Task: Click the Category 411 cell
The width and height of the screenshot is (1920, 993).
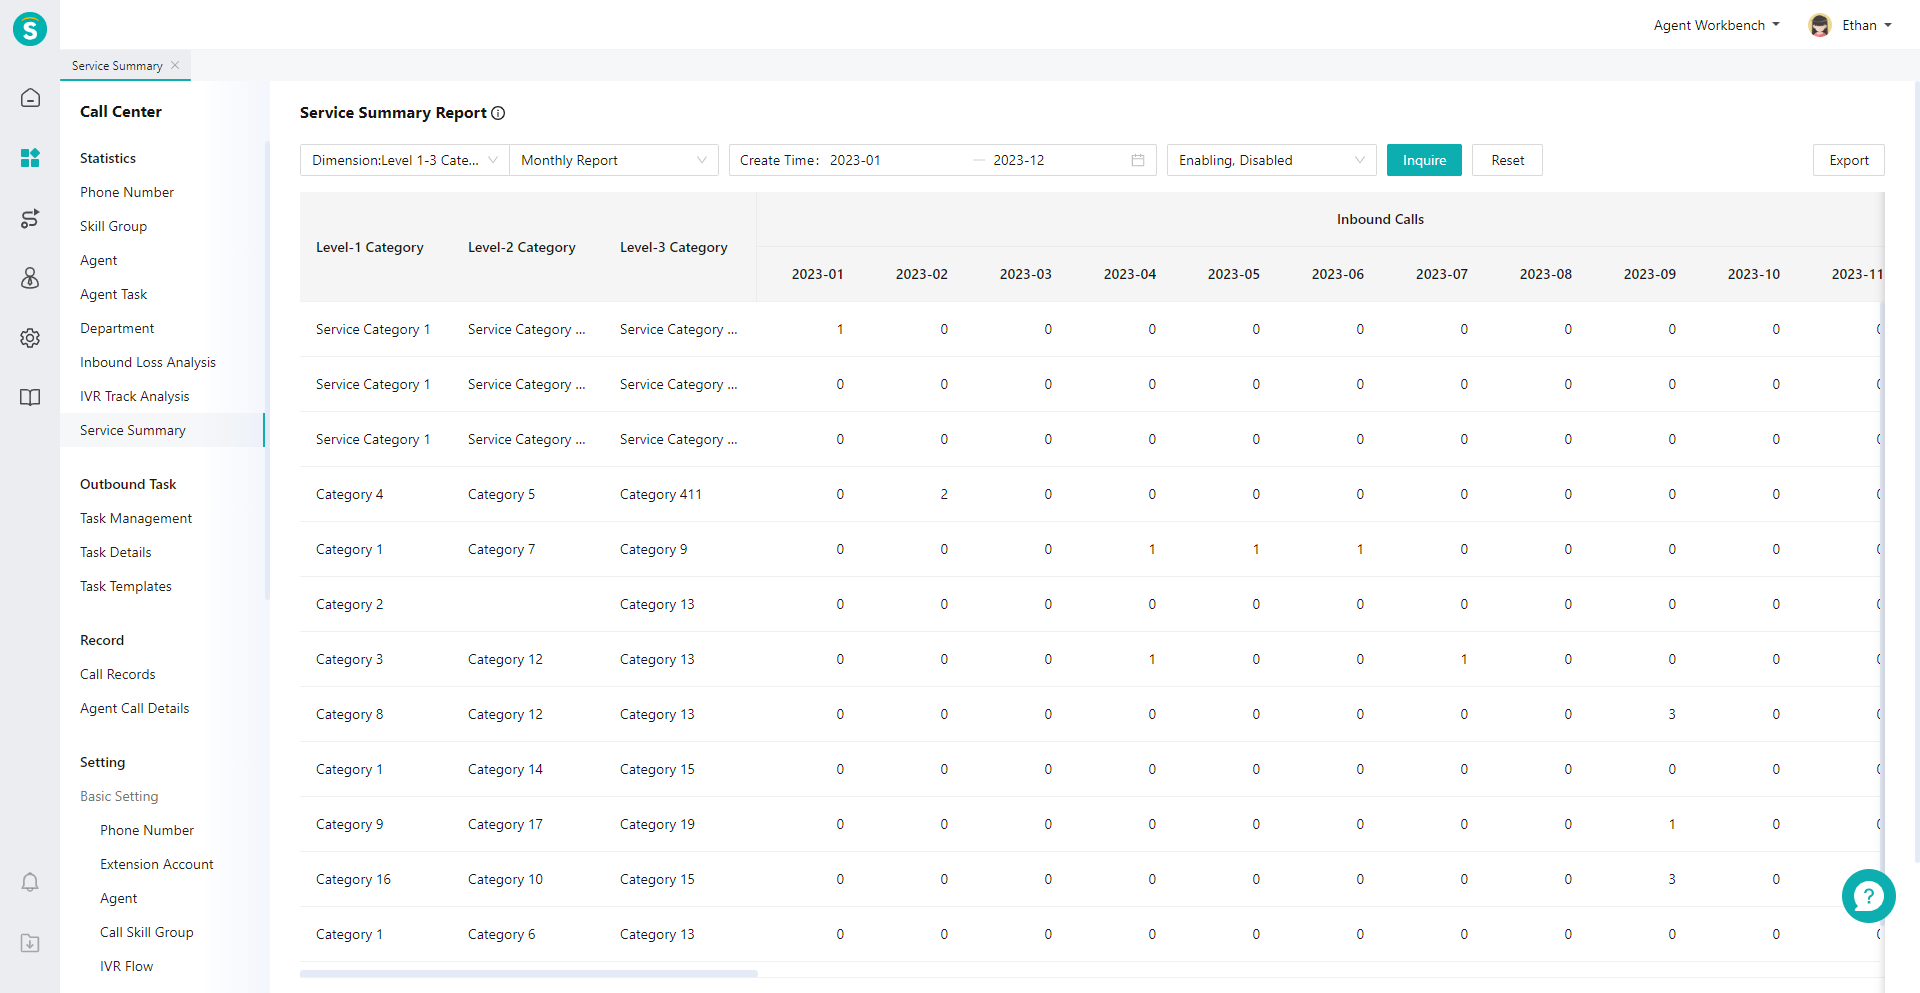Action: tap(661, 494)
